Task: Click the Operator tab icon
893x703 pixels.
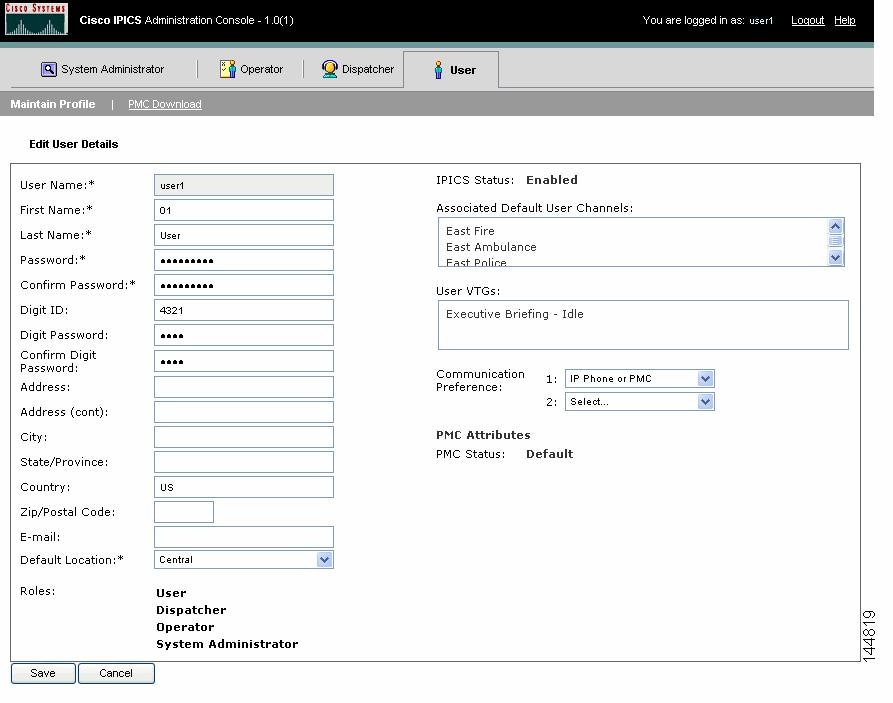Action: point(228,69)
